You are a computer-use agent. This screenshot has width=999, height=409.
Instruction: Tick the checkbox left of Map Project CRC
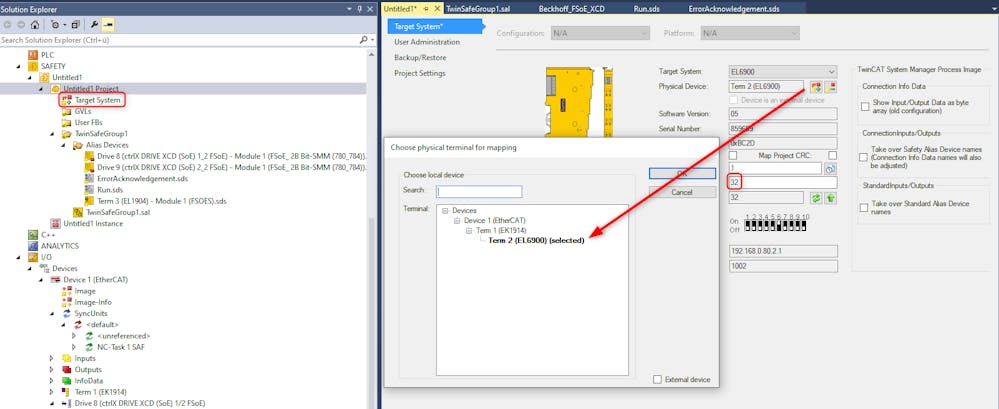coord(733,155)
